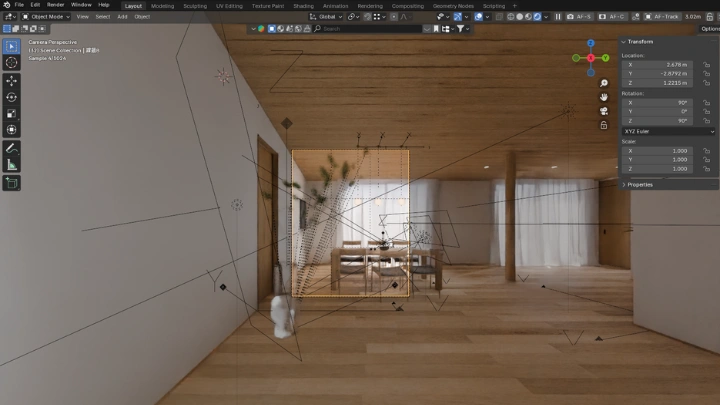Click the green Y axis gizmo

pyautogui.click(x=605, y=58)
